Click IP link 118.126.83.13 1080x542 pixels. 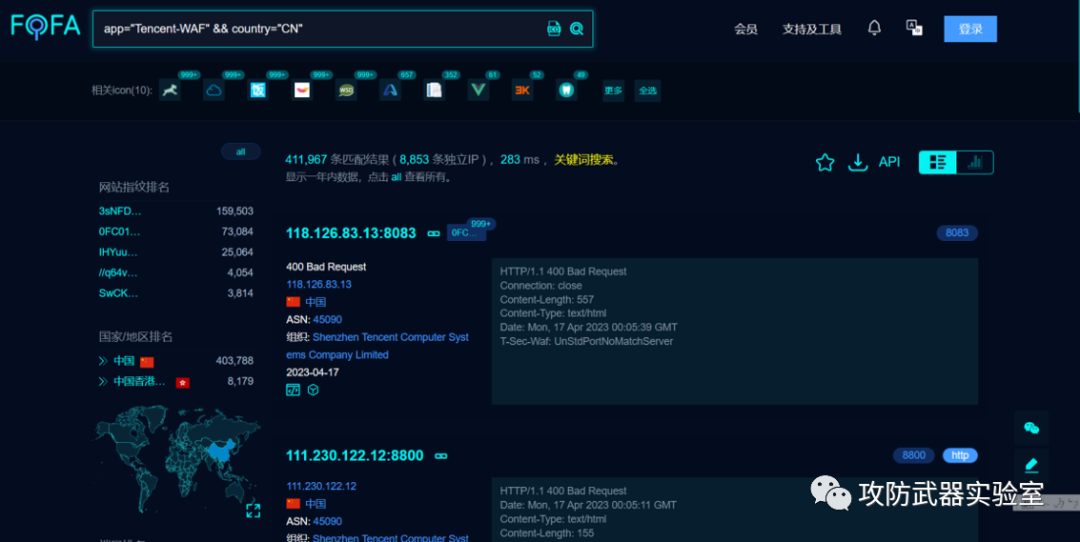point(319,284)
